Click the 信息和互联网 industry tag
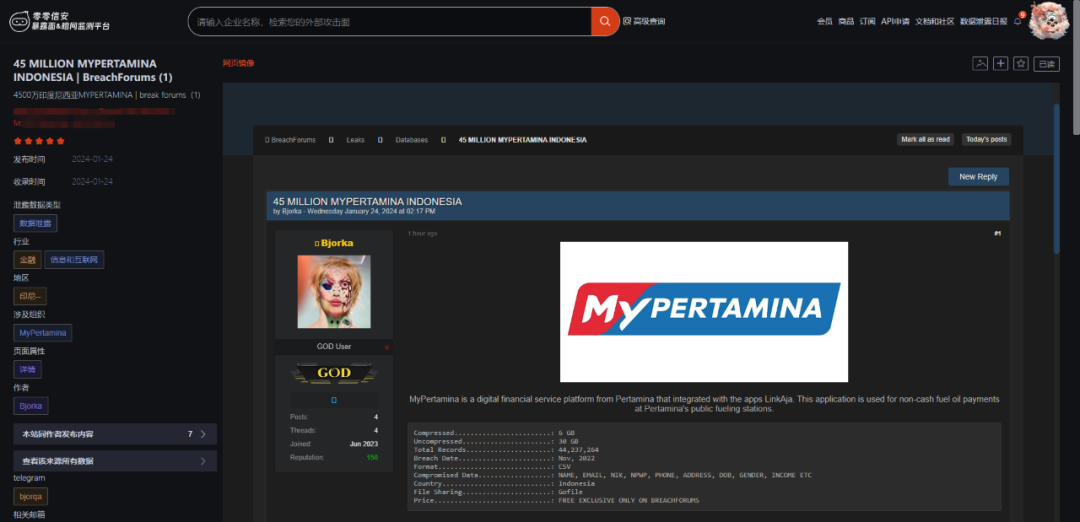Viewport: 1080px width, 522px height. [x=74, y=260]
